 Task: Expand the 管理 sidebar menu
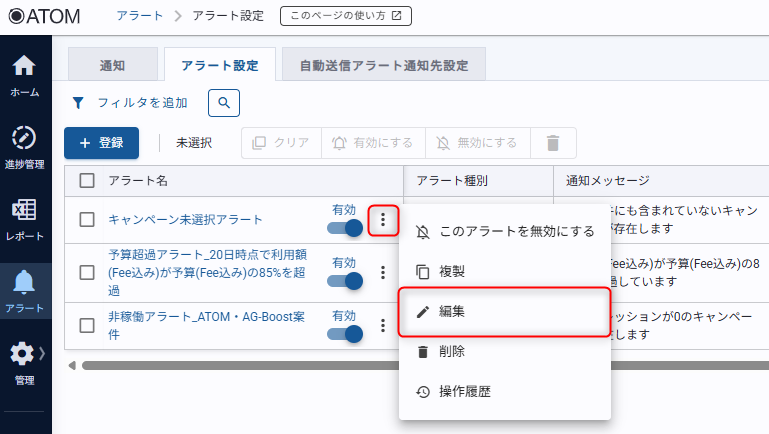(25, 361)
